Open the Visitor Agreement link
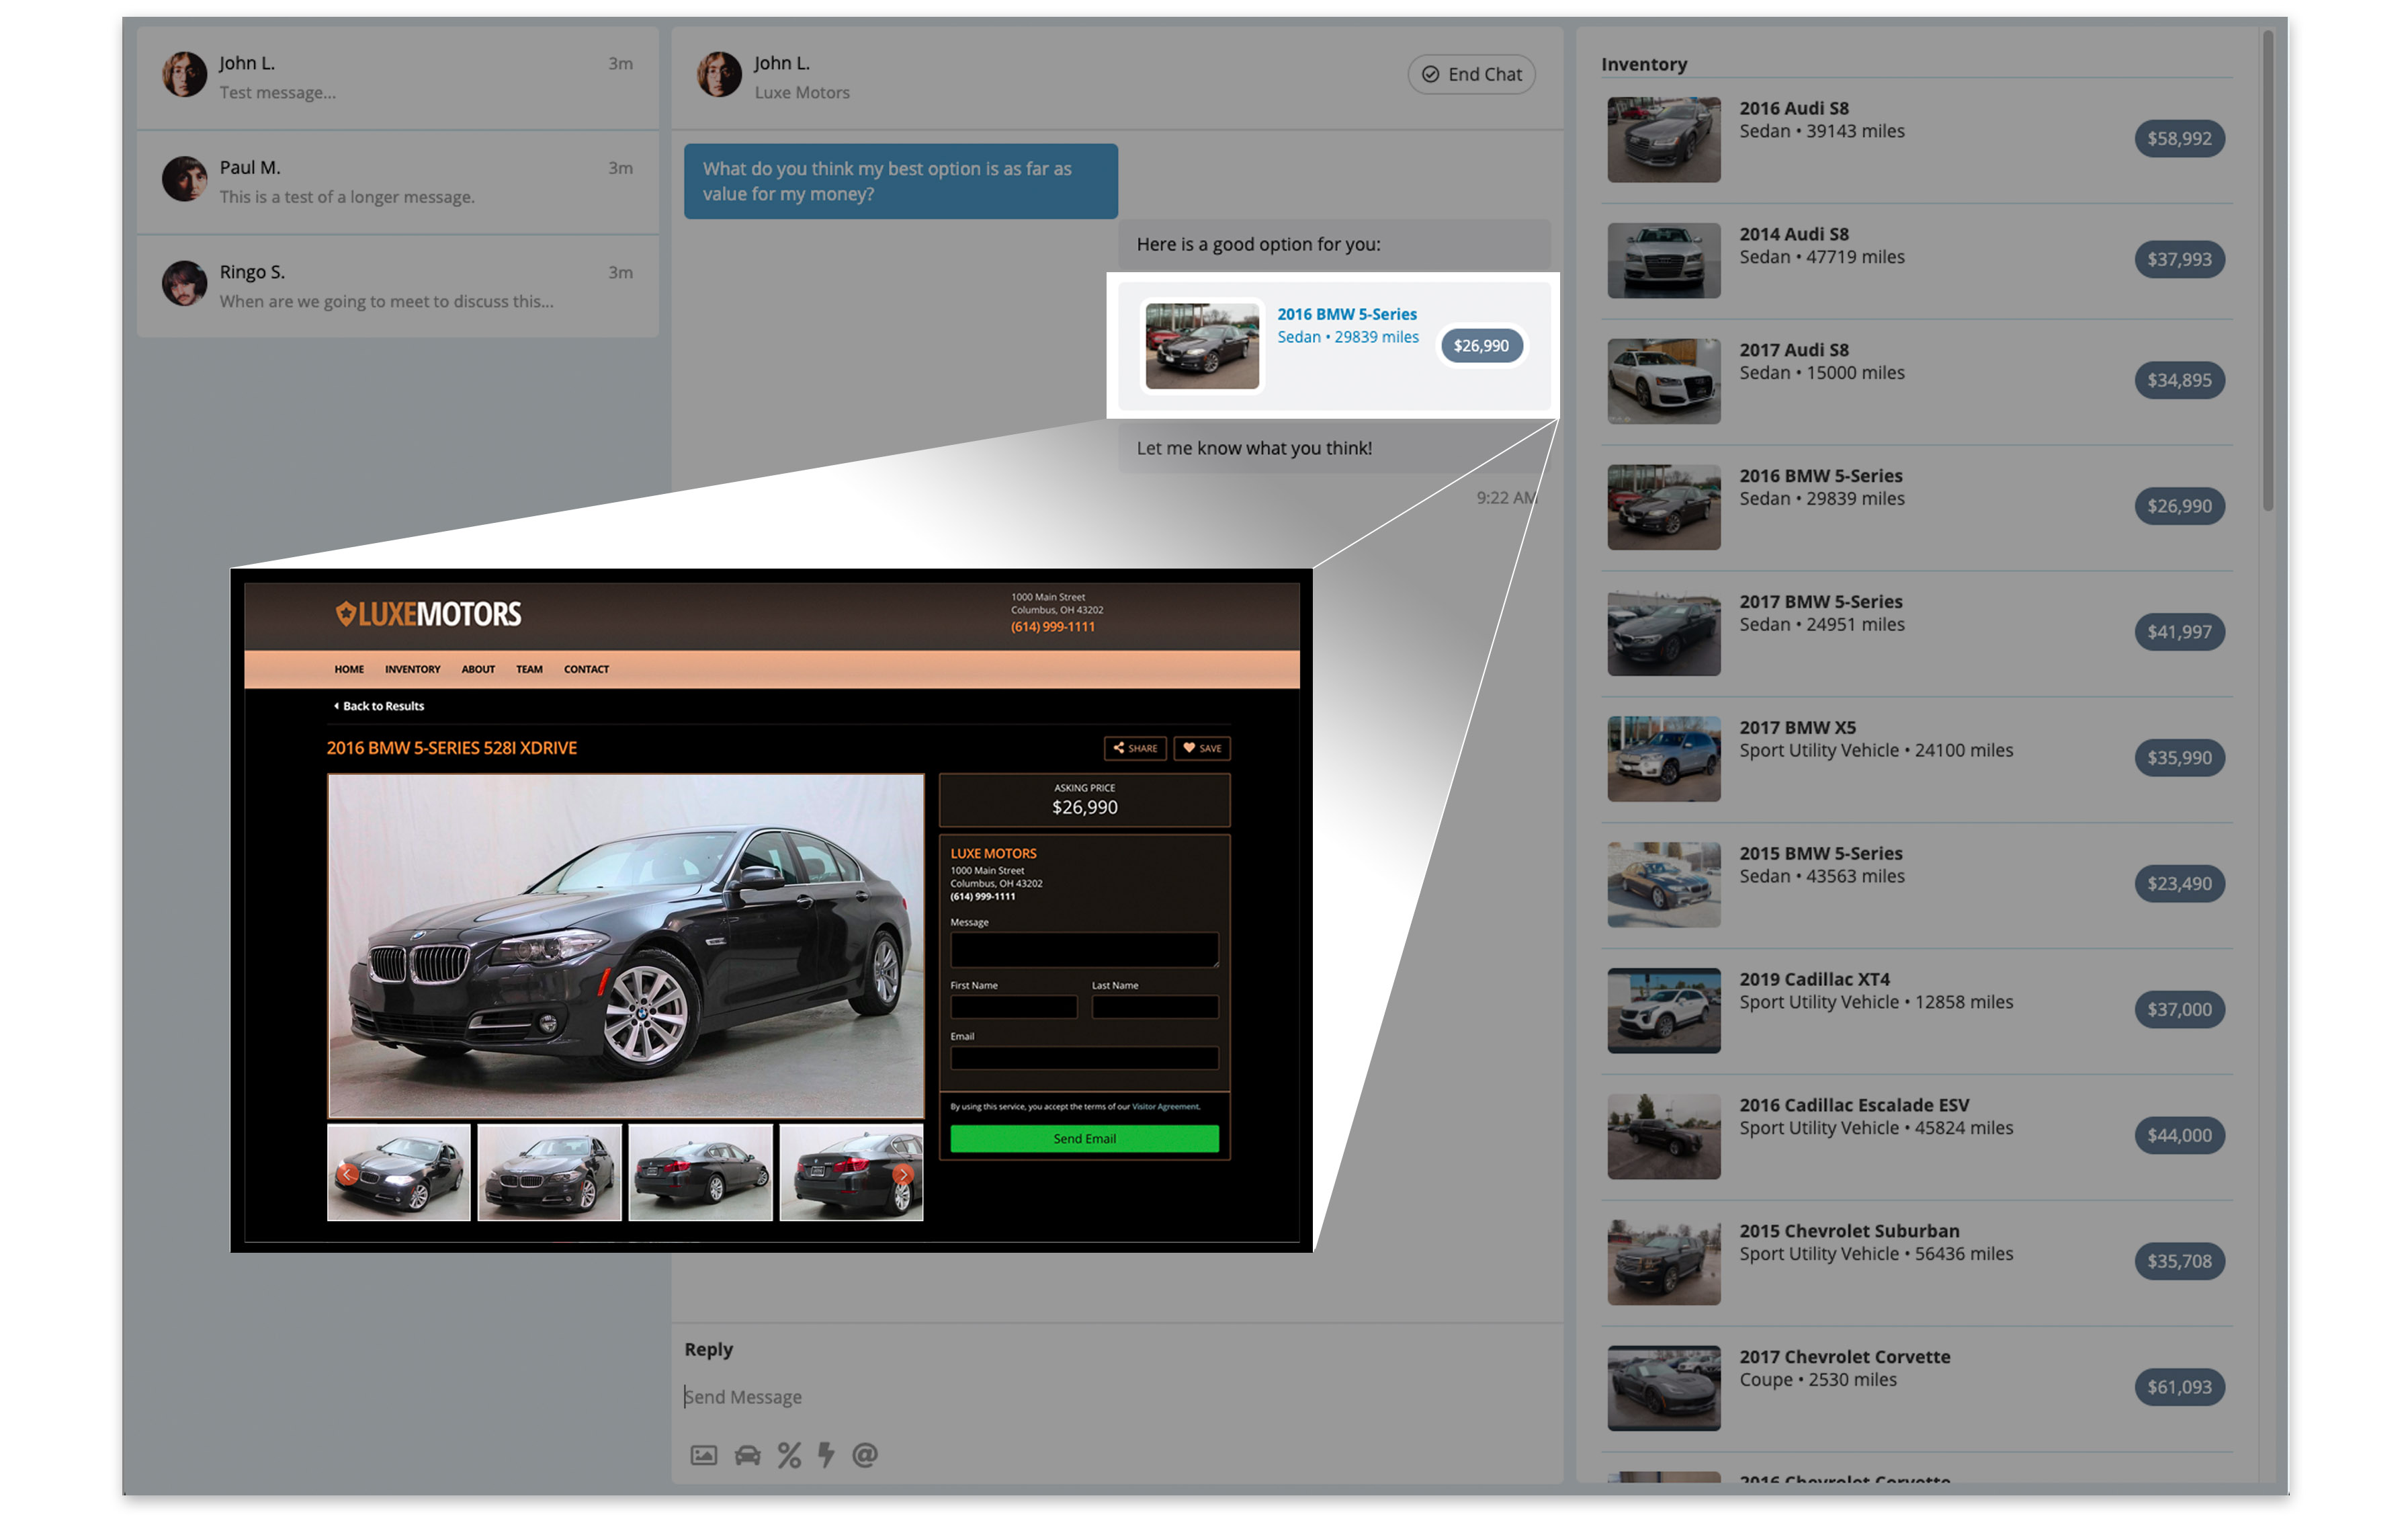 [1165, 1106]
